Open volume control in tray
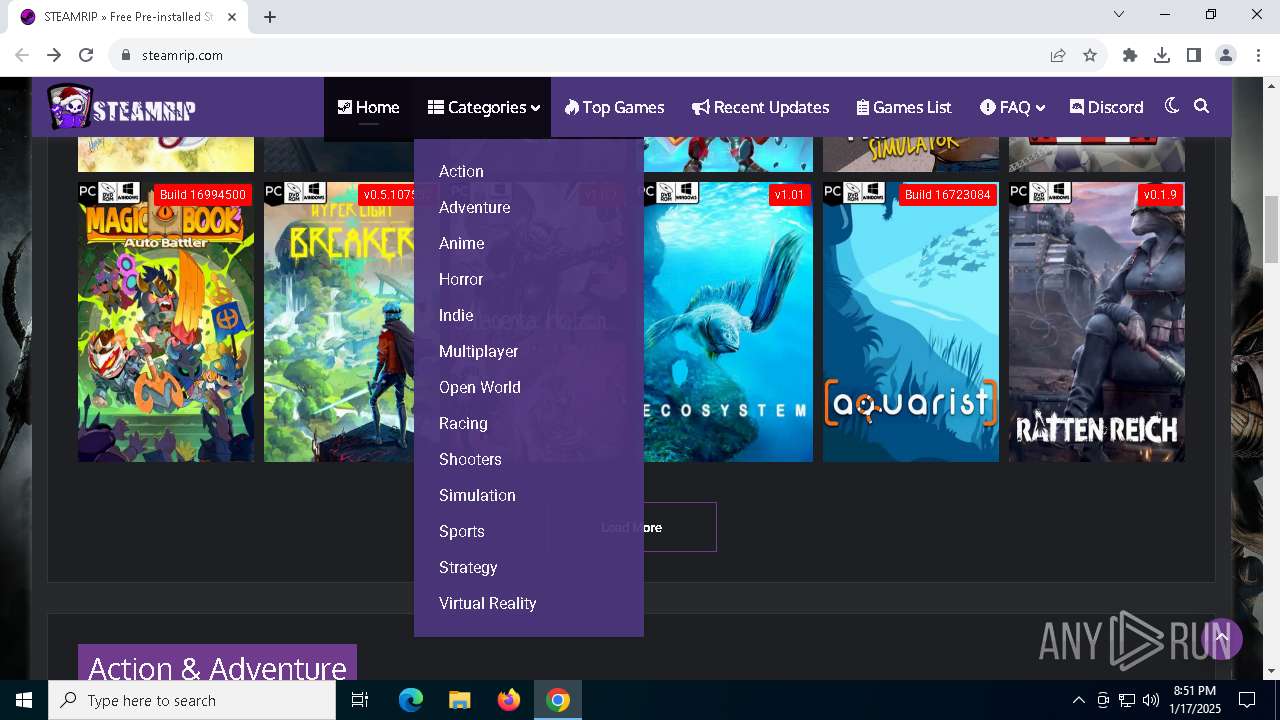Screen dimensions: 1280x720 (x=1151, y=700)
